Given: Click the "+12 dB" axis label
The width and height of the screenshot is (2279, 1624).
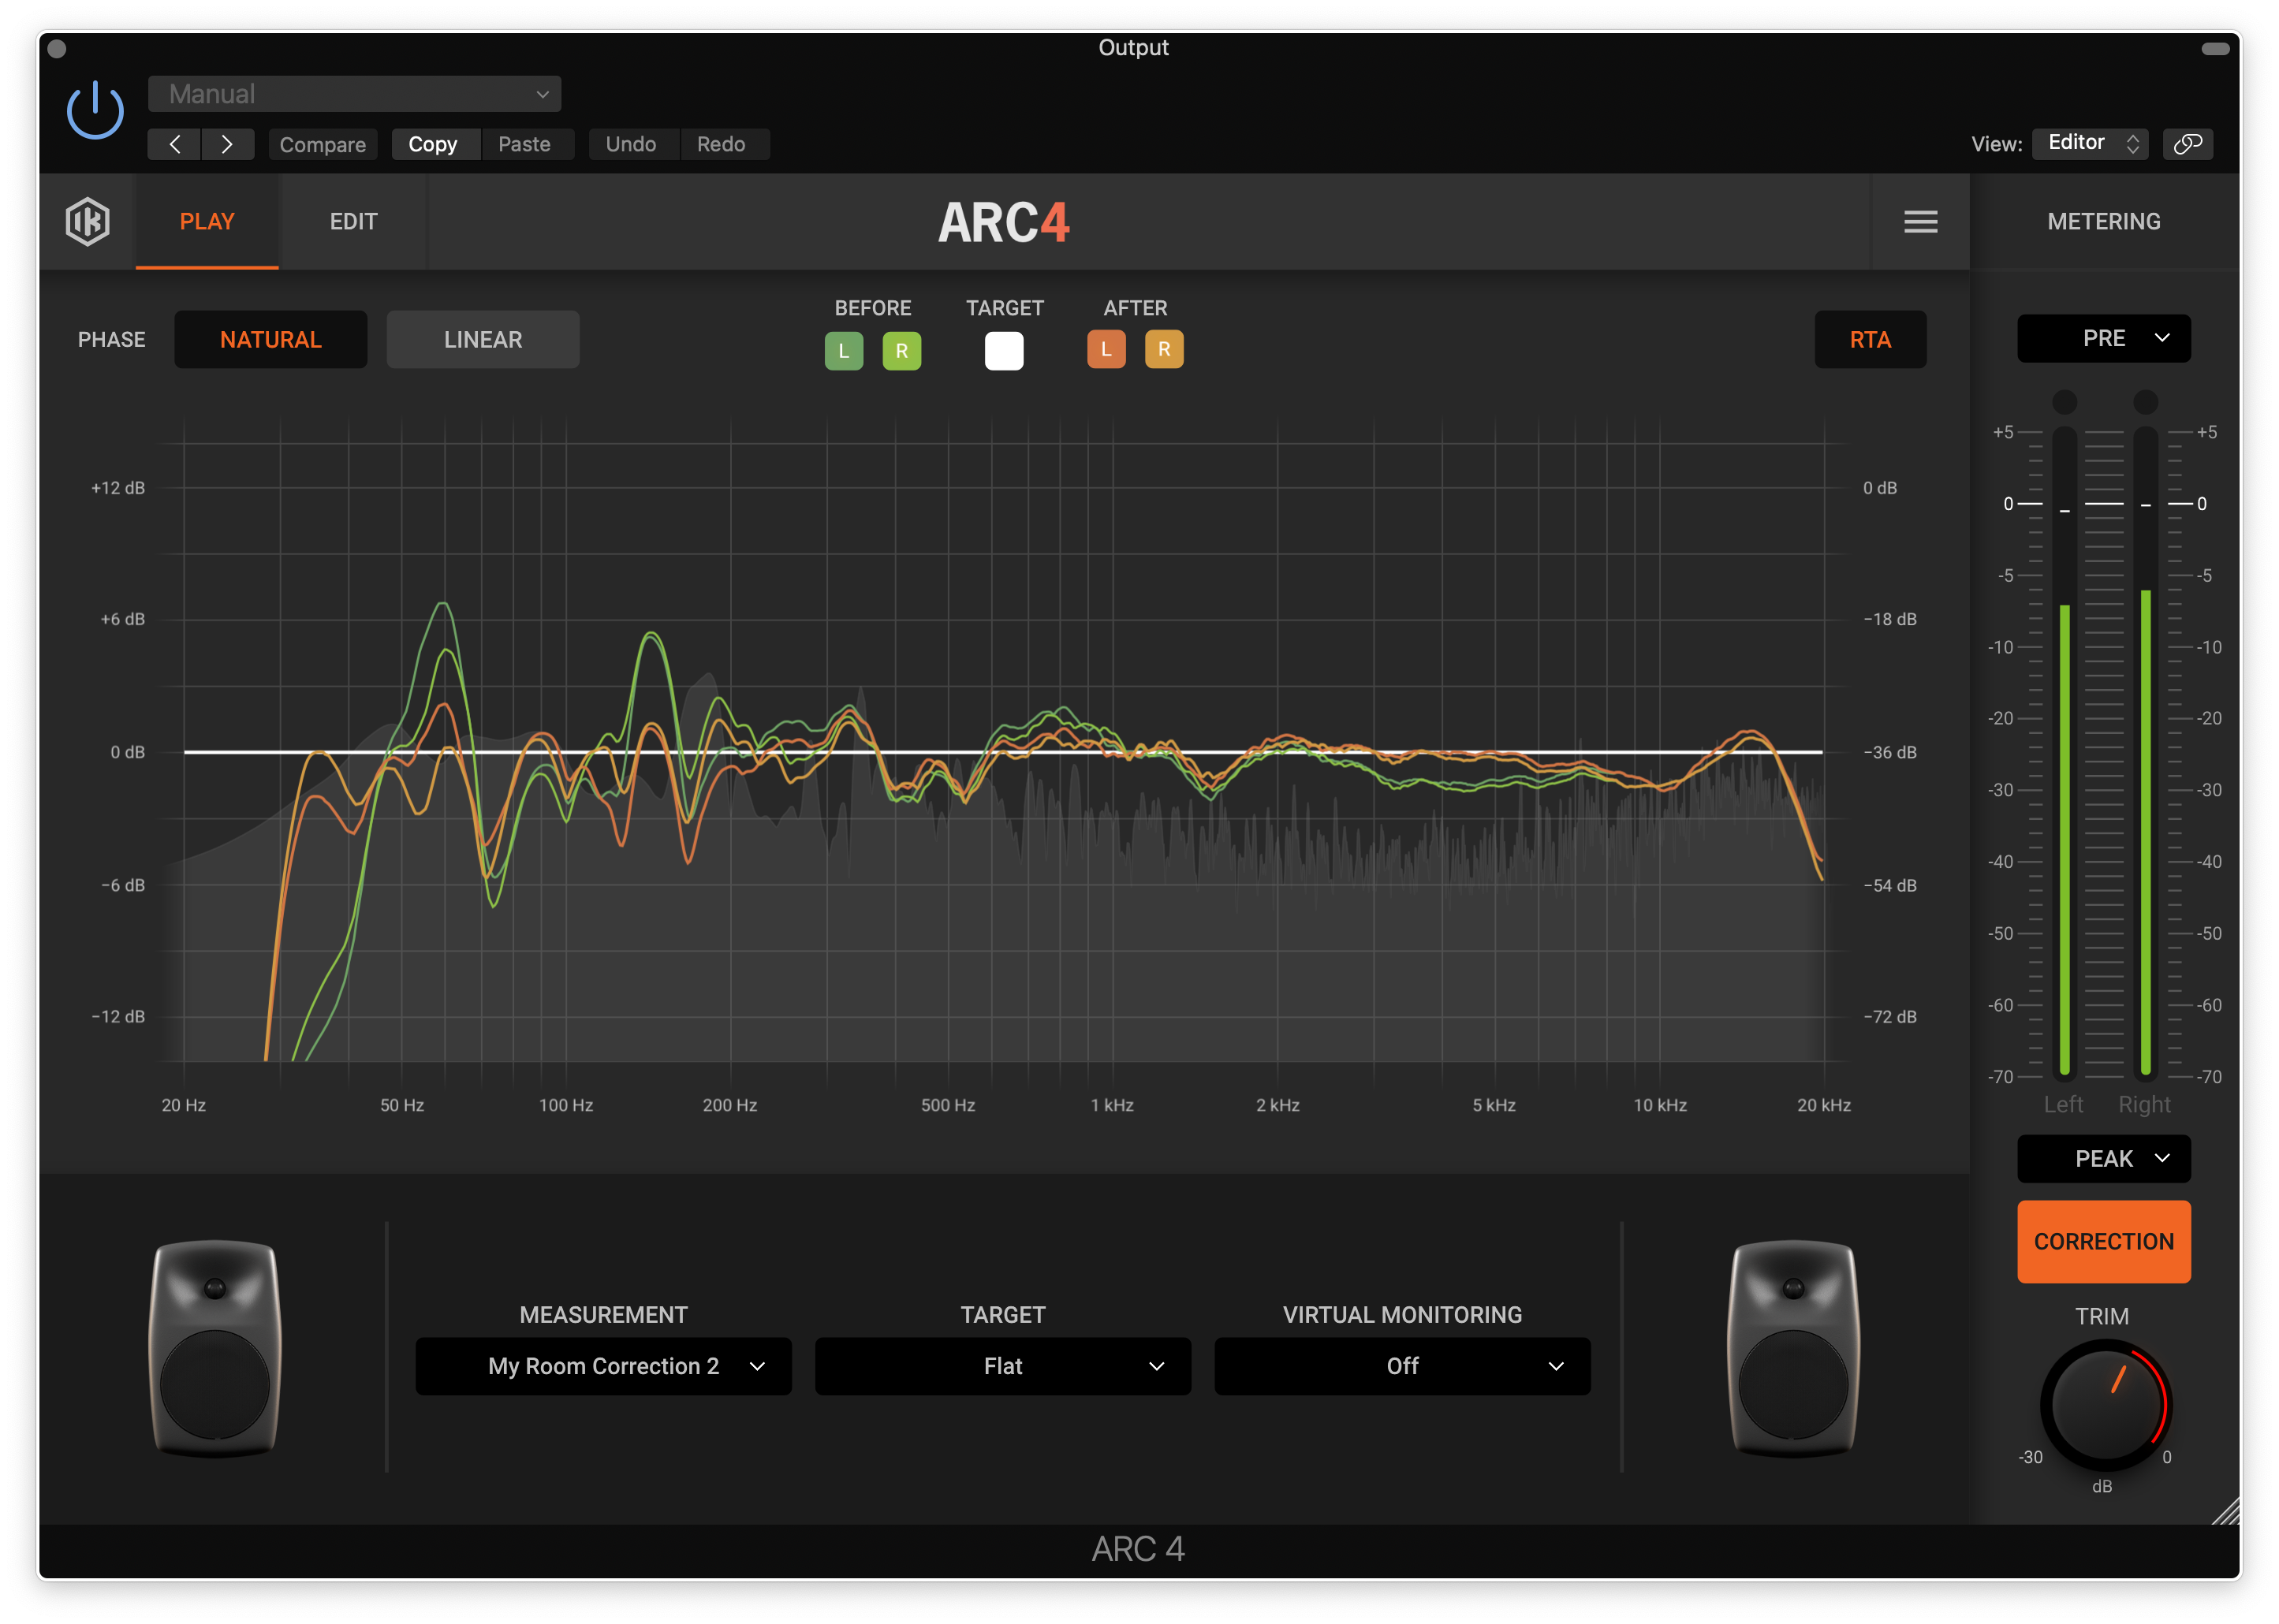Looking at the screenshot, I should (118, 488).
